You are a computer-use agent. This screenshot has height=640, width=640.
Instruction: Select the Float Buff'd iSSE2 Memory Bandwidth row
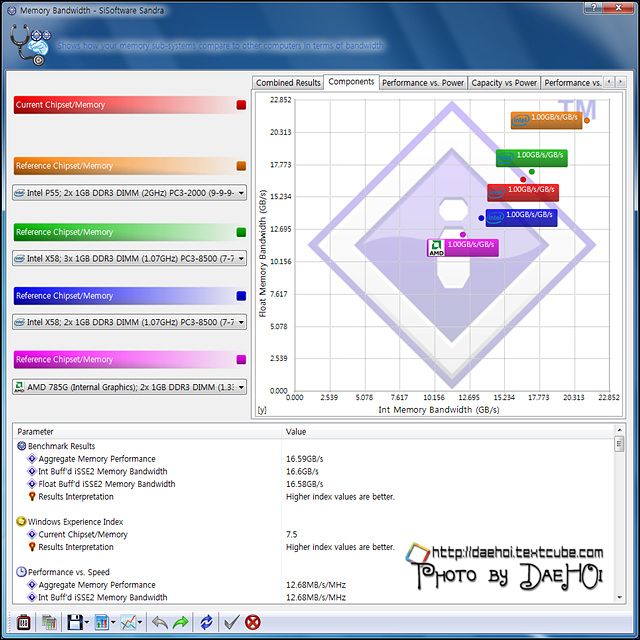coord(313,484)
